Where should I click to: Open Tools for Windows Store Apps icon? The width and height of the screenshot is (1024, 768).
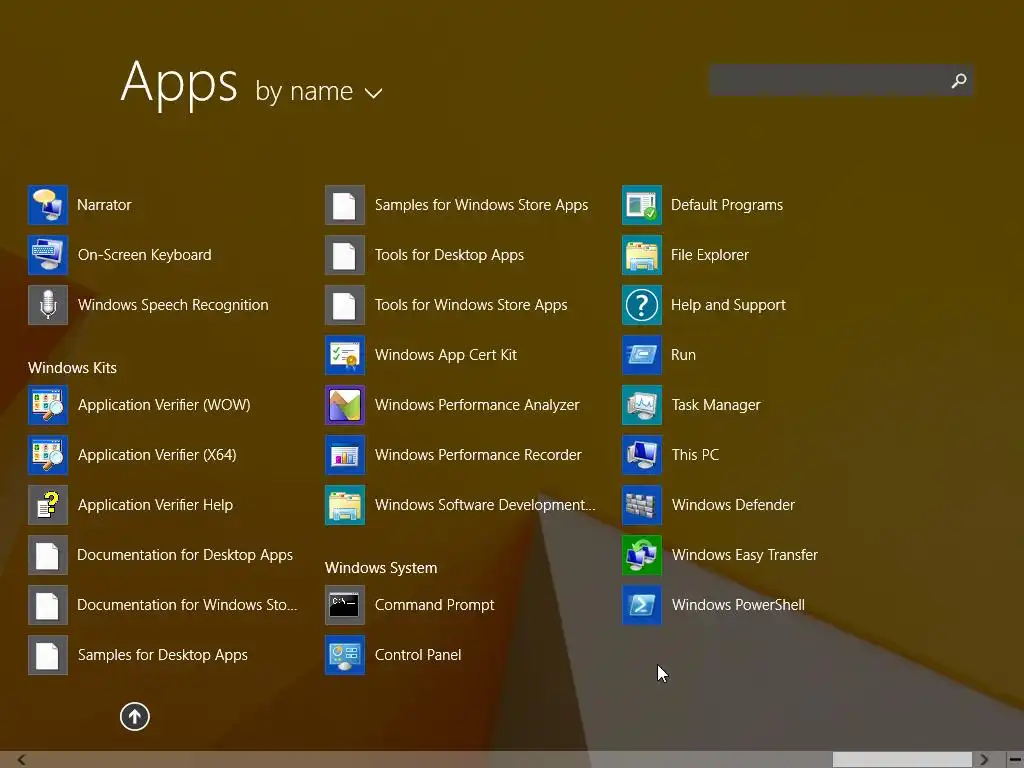(x=345, y=305)
